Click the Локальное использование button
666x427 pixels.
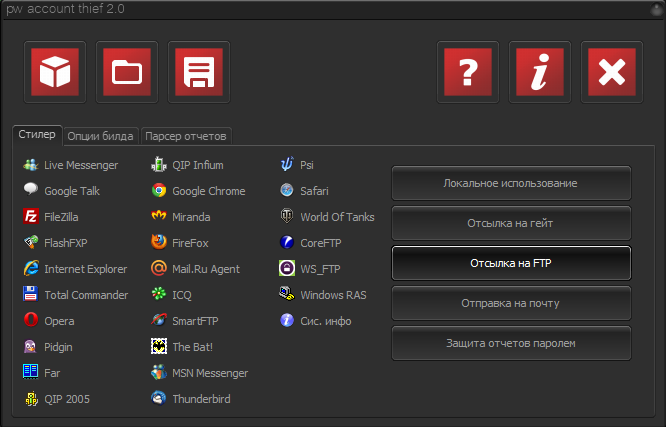pos(511,183)
